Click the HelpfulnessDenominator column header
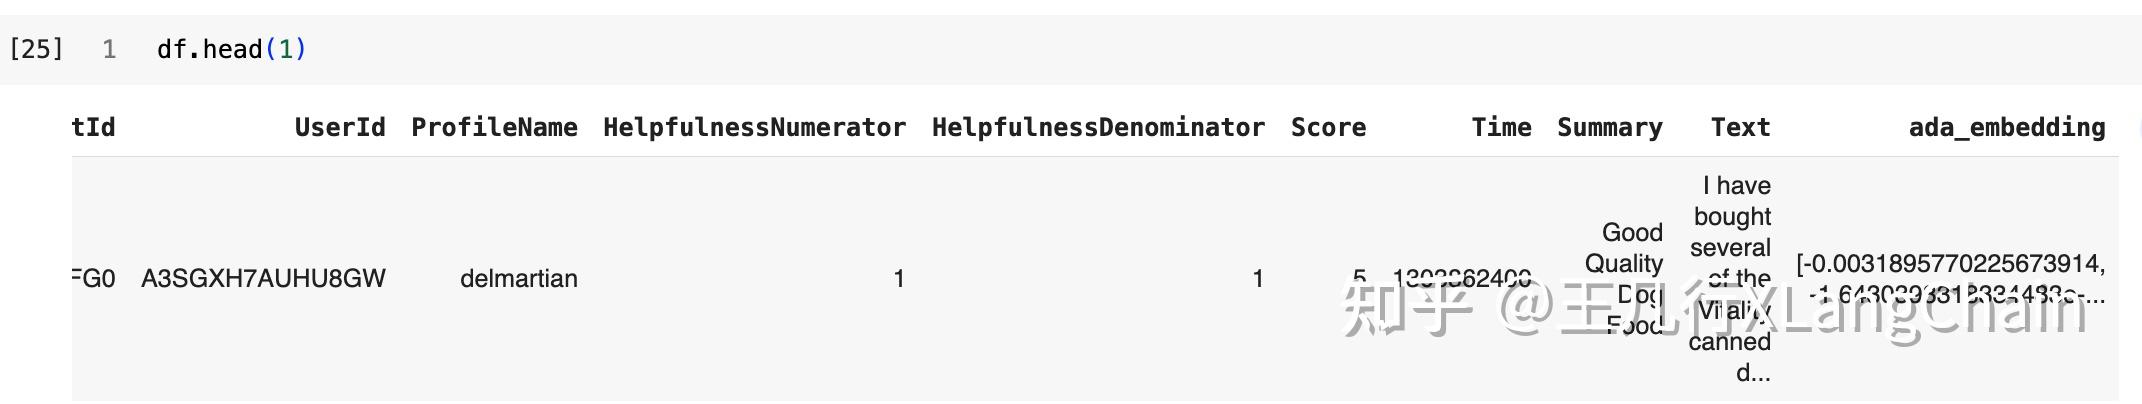Screen dimensions: 2142x404 (1098, 127)
